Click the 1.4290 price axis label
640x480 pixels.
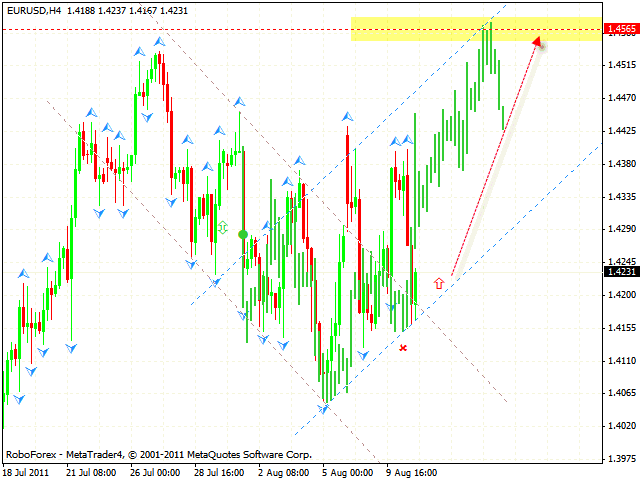pos(622,229)
